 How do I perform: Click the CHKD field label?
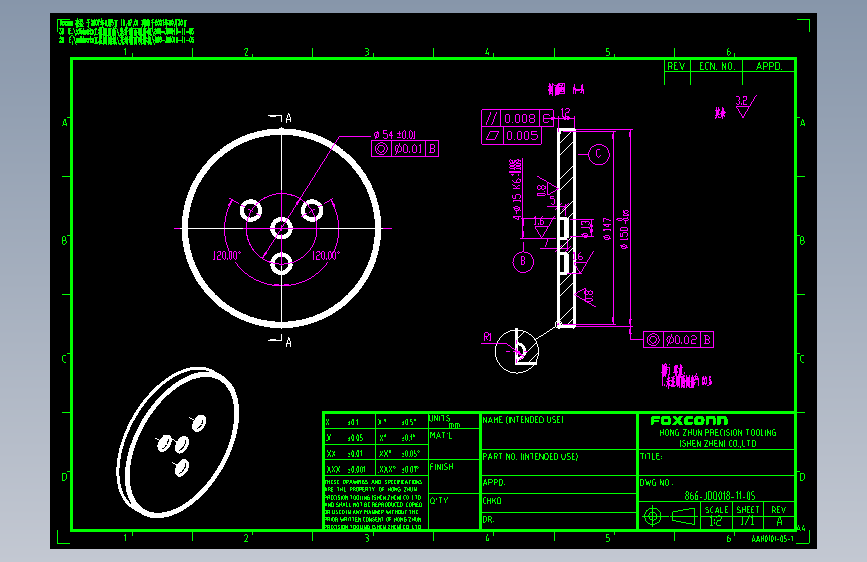pyautogui.click(x=492, y=501)
